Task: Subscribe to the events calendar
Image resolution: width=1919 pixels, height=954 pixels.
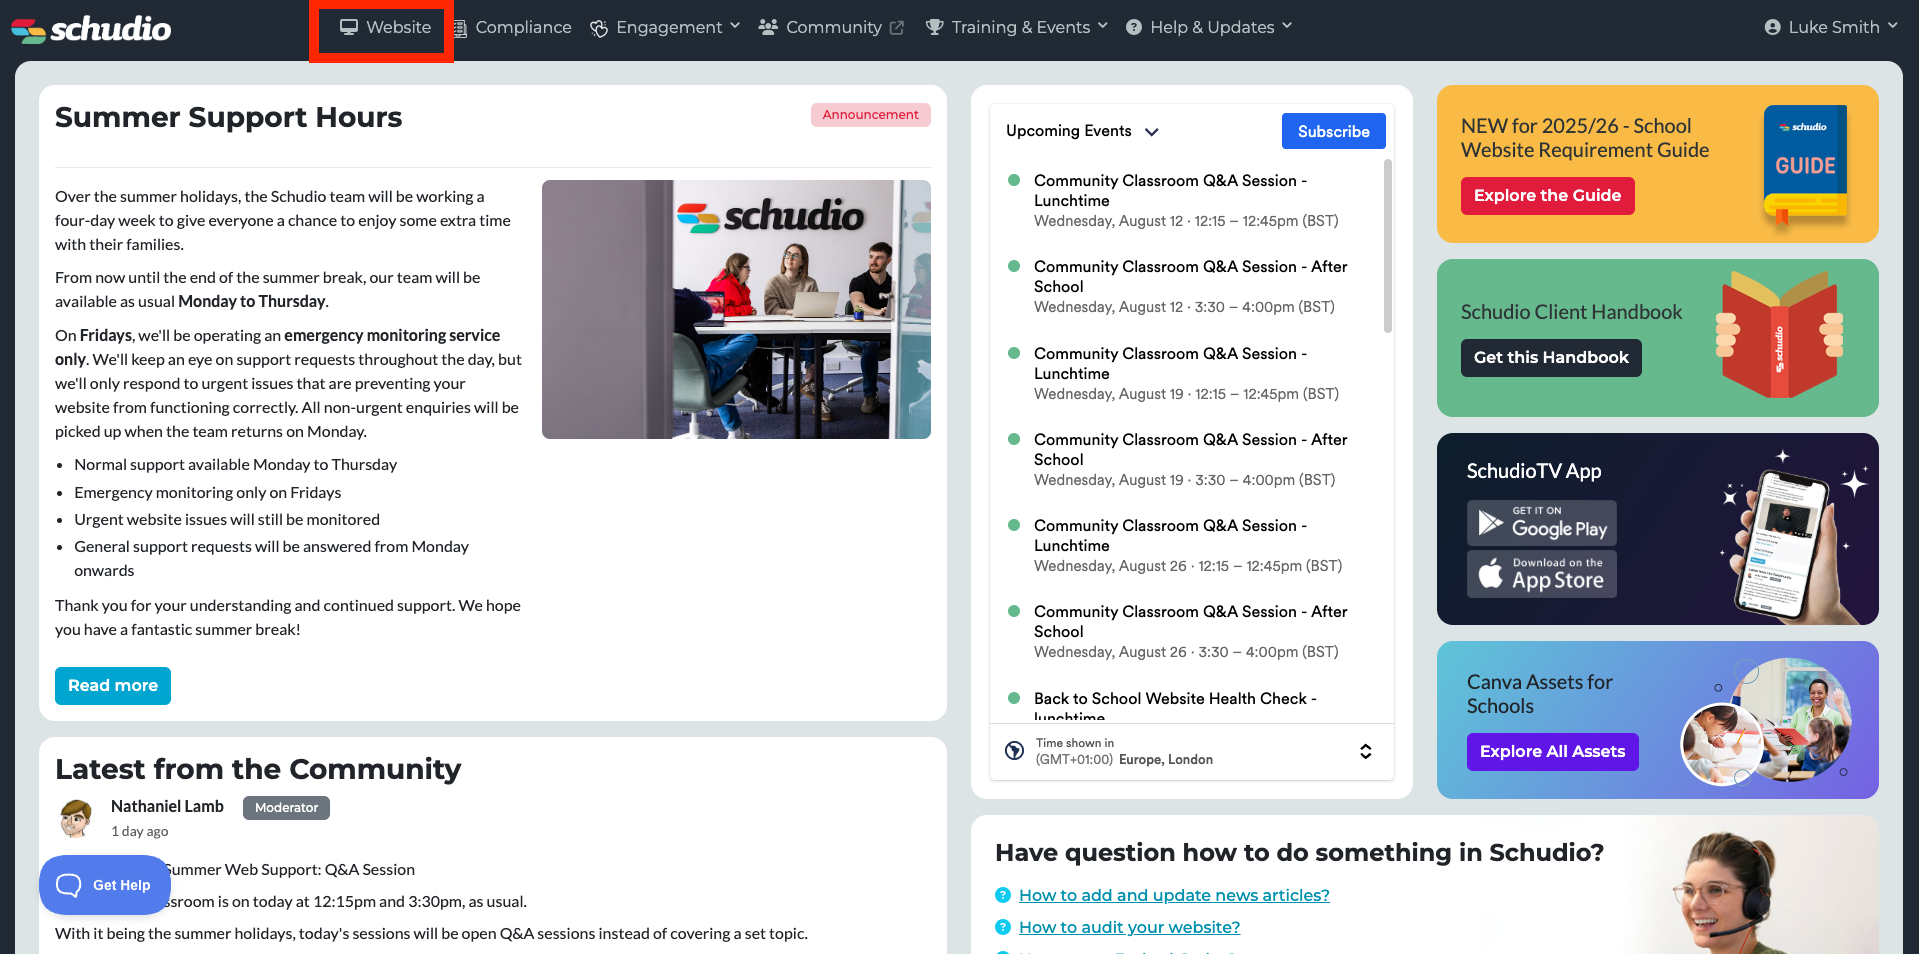Action: (1334, 131)
